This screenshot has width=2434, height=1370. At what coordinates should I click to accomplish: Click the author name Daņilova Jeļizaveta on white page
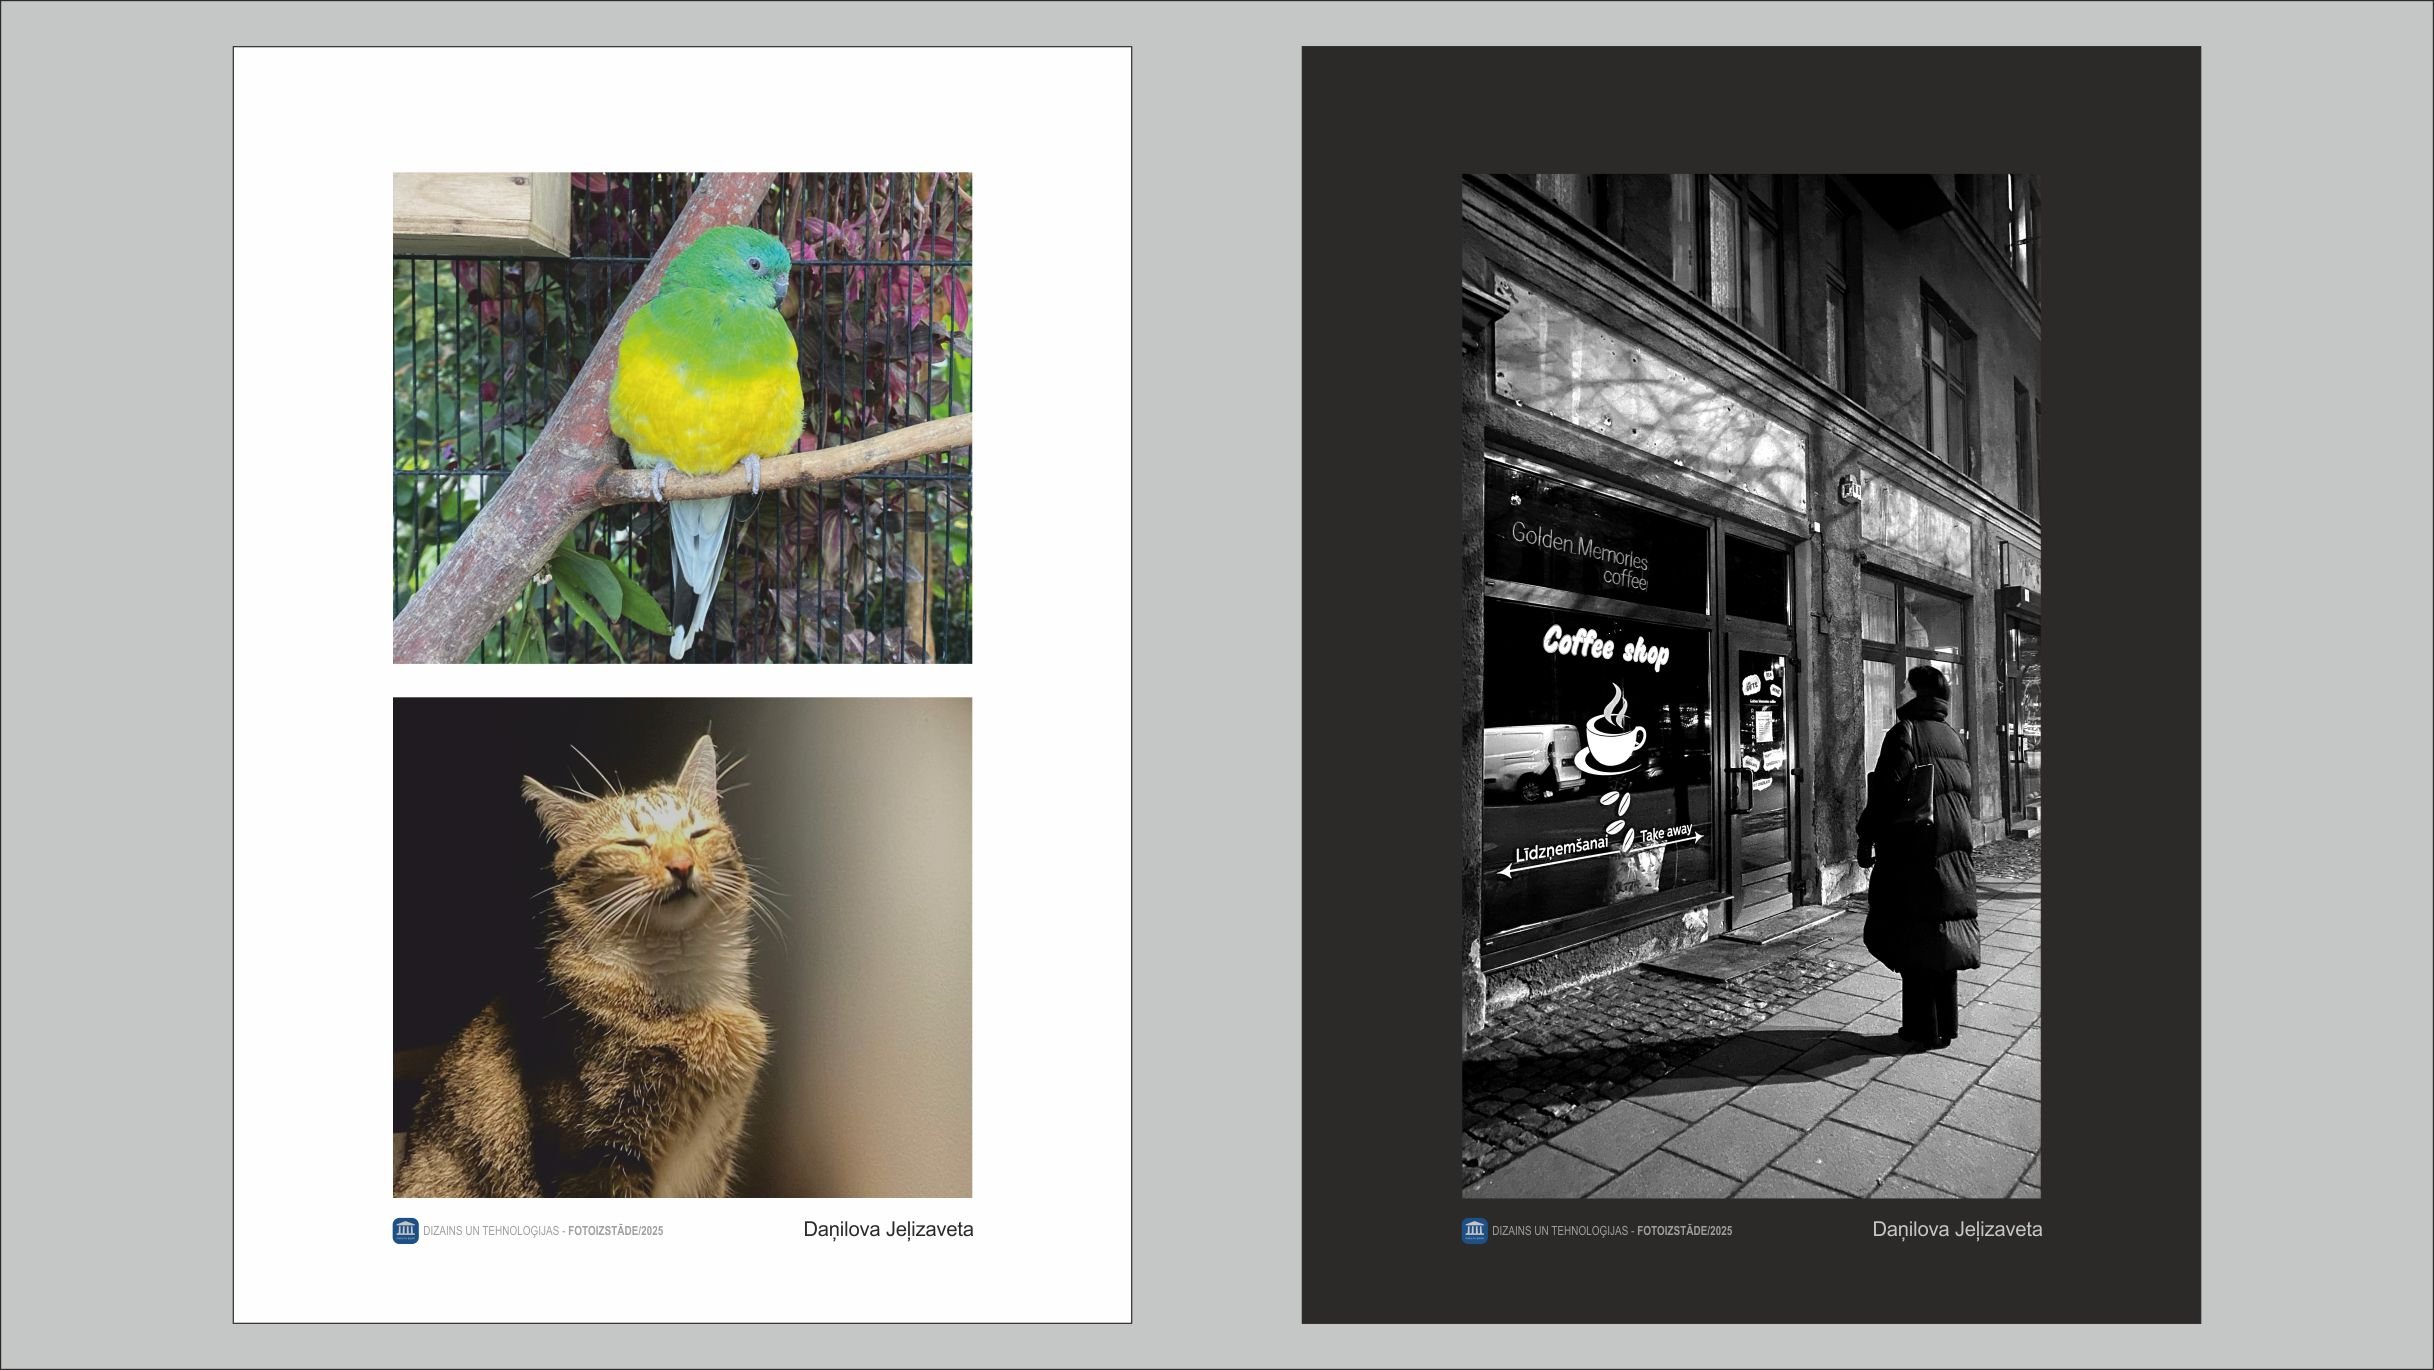888,1230
